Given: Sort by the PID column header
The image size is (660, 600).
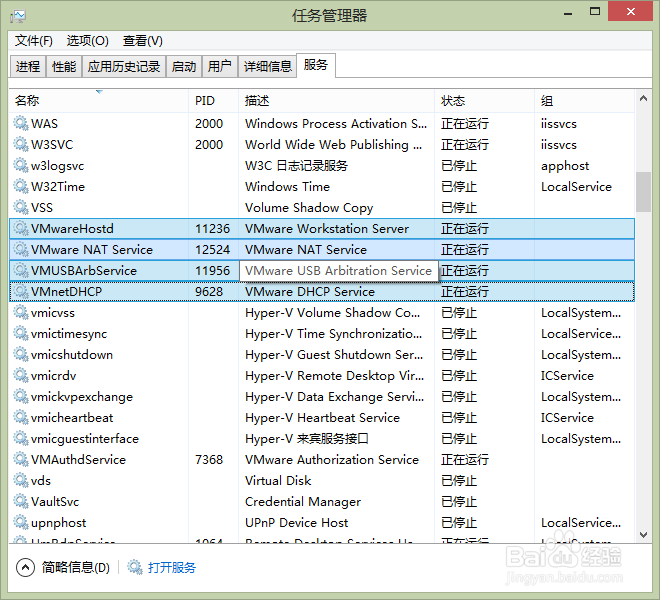Looking at the screenshot, I should tap(213, 101).
